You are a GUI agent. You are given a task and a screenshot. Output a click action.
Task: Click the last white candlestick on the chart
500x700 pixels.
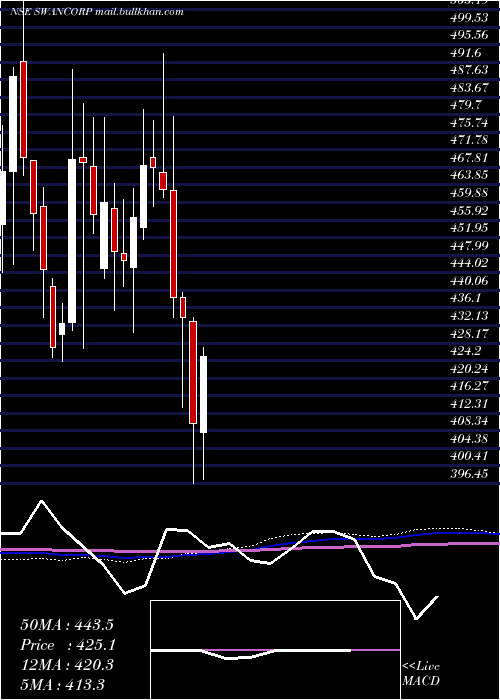[x=203, y=394]
